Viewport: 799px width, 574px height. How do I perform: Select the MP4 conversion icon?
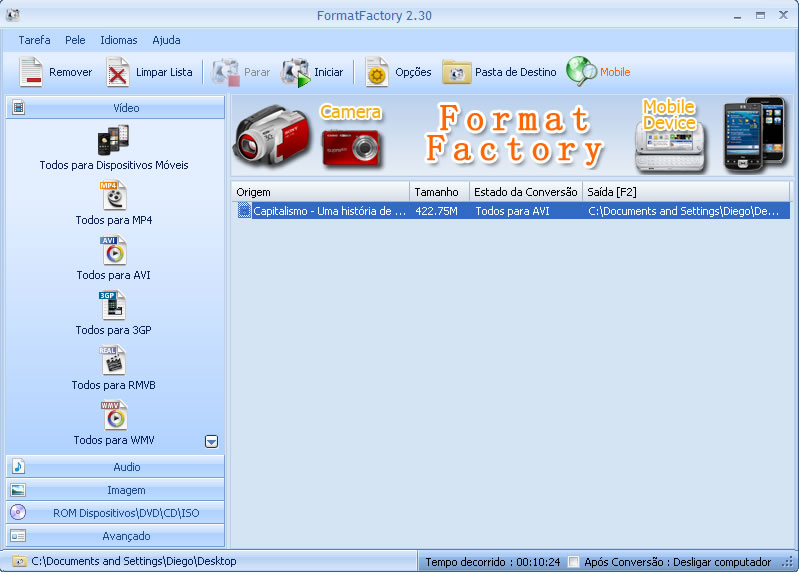pos(114,195)
